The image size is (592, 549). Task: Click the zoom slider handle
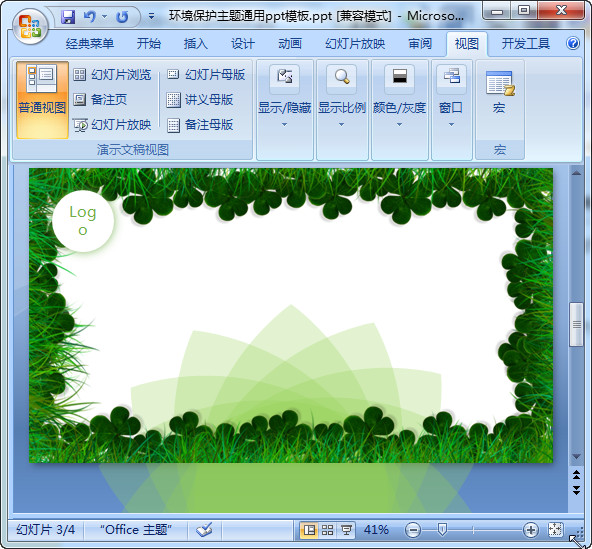(x=442, y=530)
